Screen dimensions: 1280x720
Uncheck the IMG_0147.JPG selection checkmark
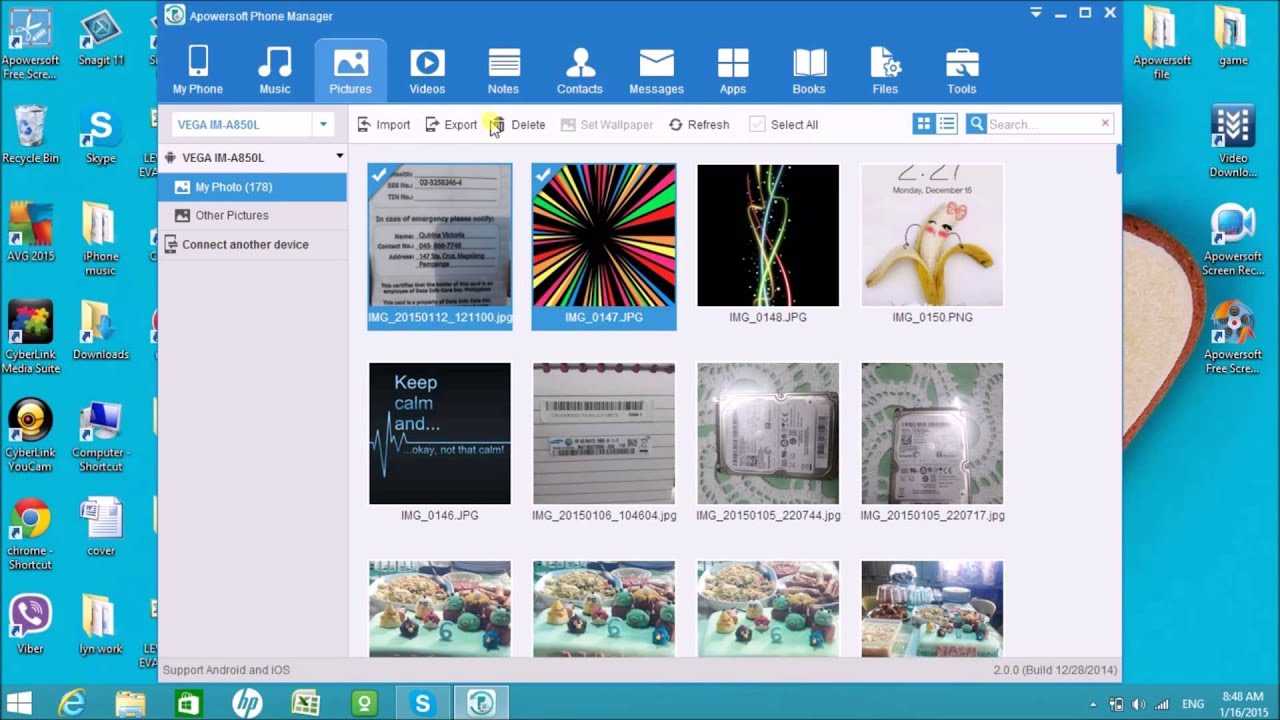(543, 175)
